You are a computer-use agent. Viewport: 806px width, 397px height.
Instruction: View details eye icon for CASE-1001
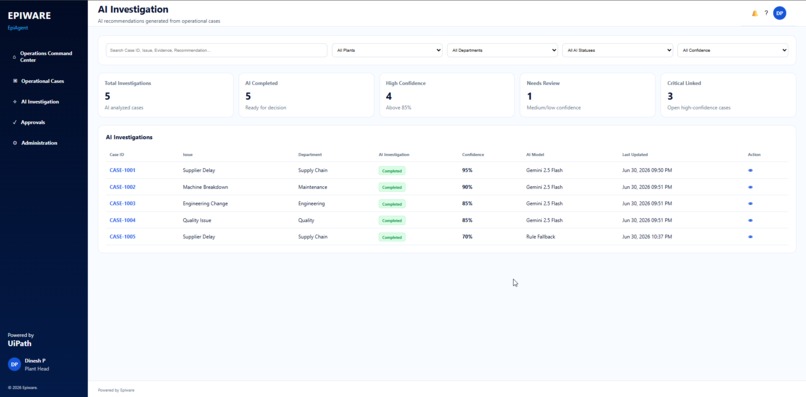[x=750, y=170]
